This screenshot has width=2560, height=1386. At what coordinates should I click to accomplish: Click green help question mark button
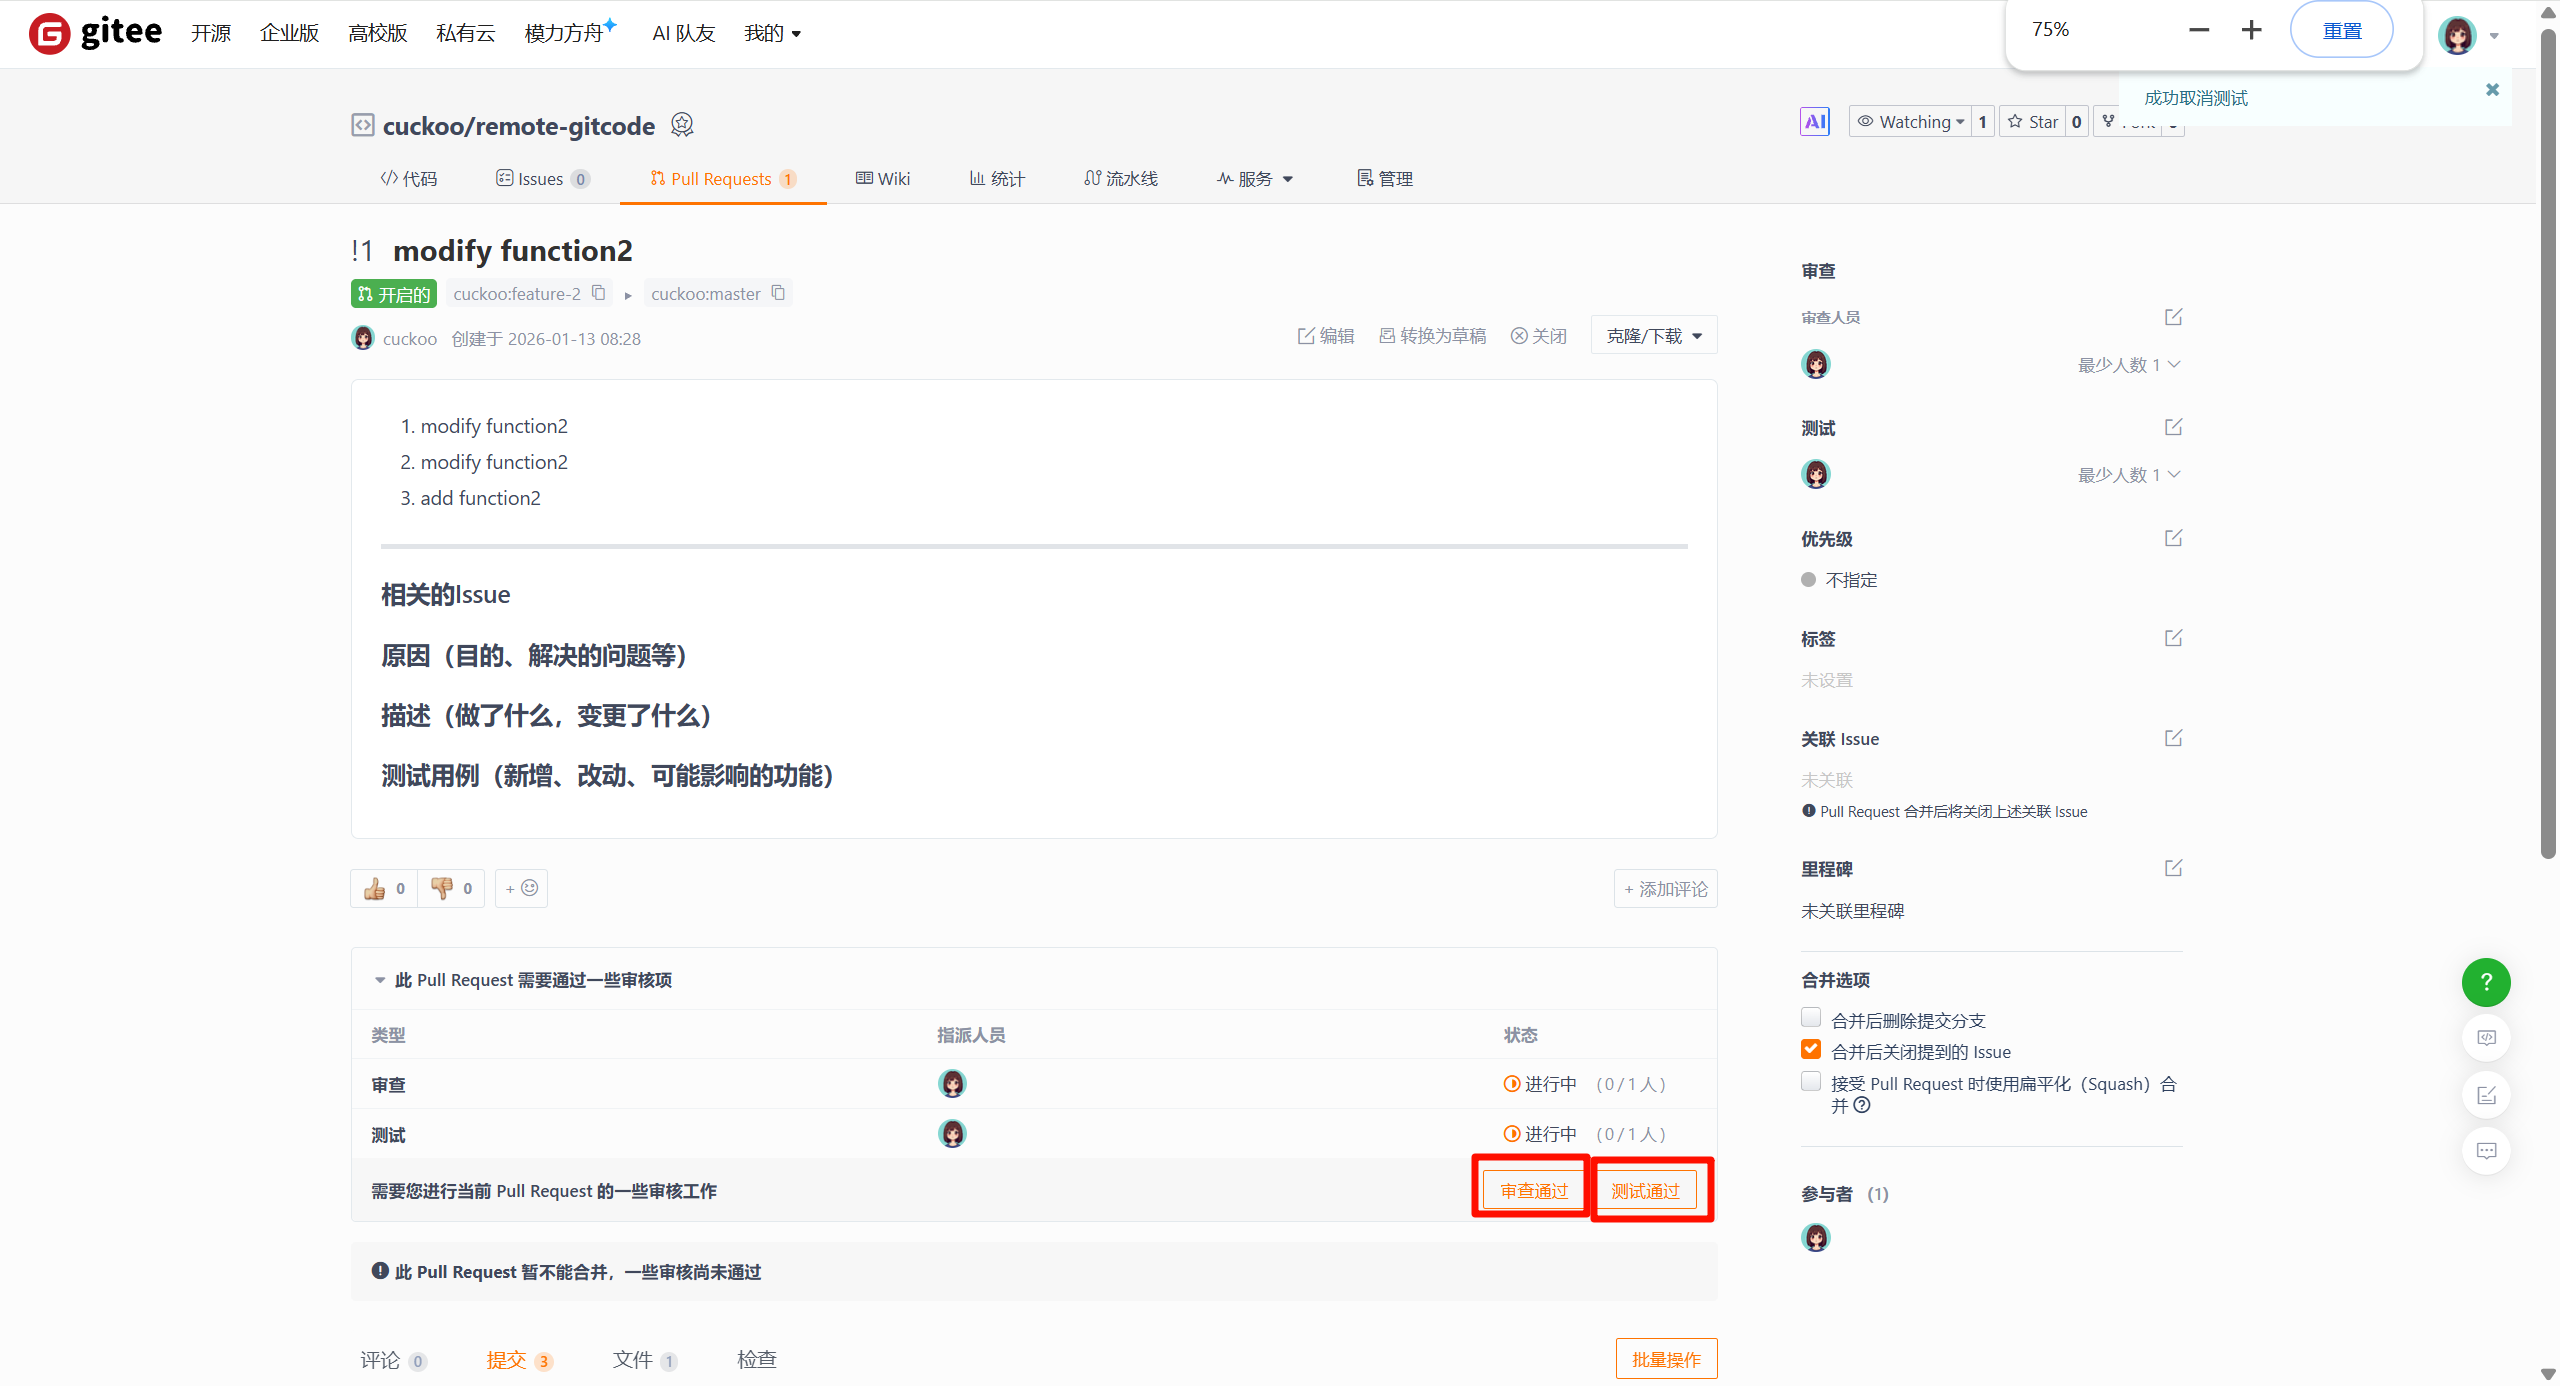click(x=2485, y=982)
